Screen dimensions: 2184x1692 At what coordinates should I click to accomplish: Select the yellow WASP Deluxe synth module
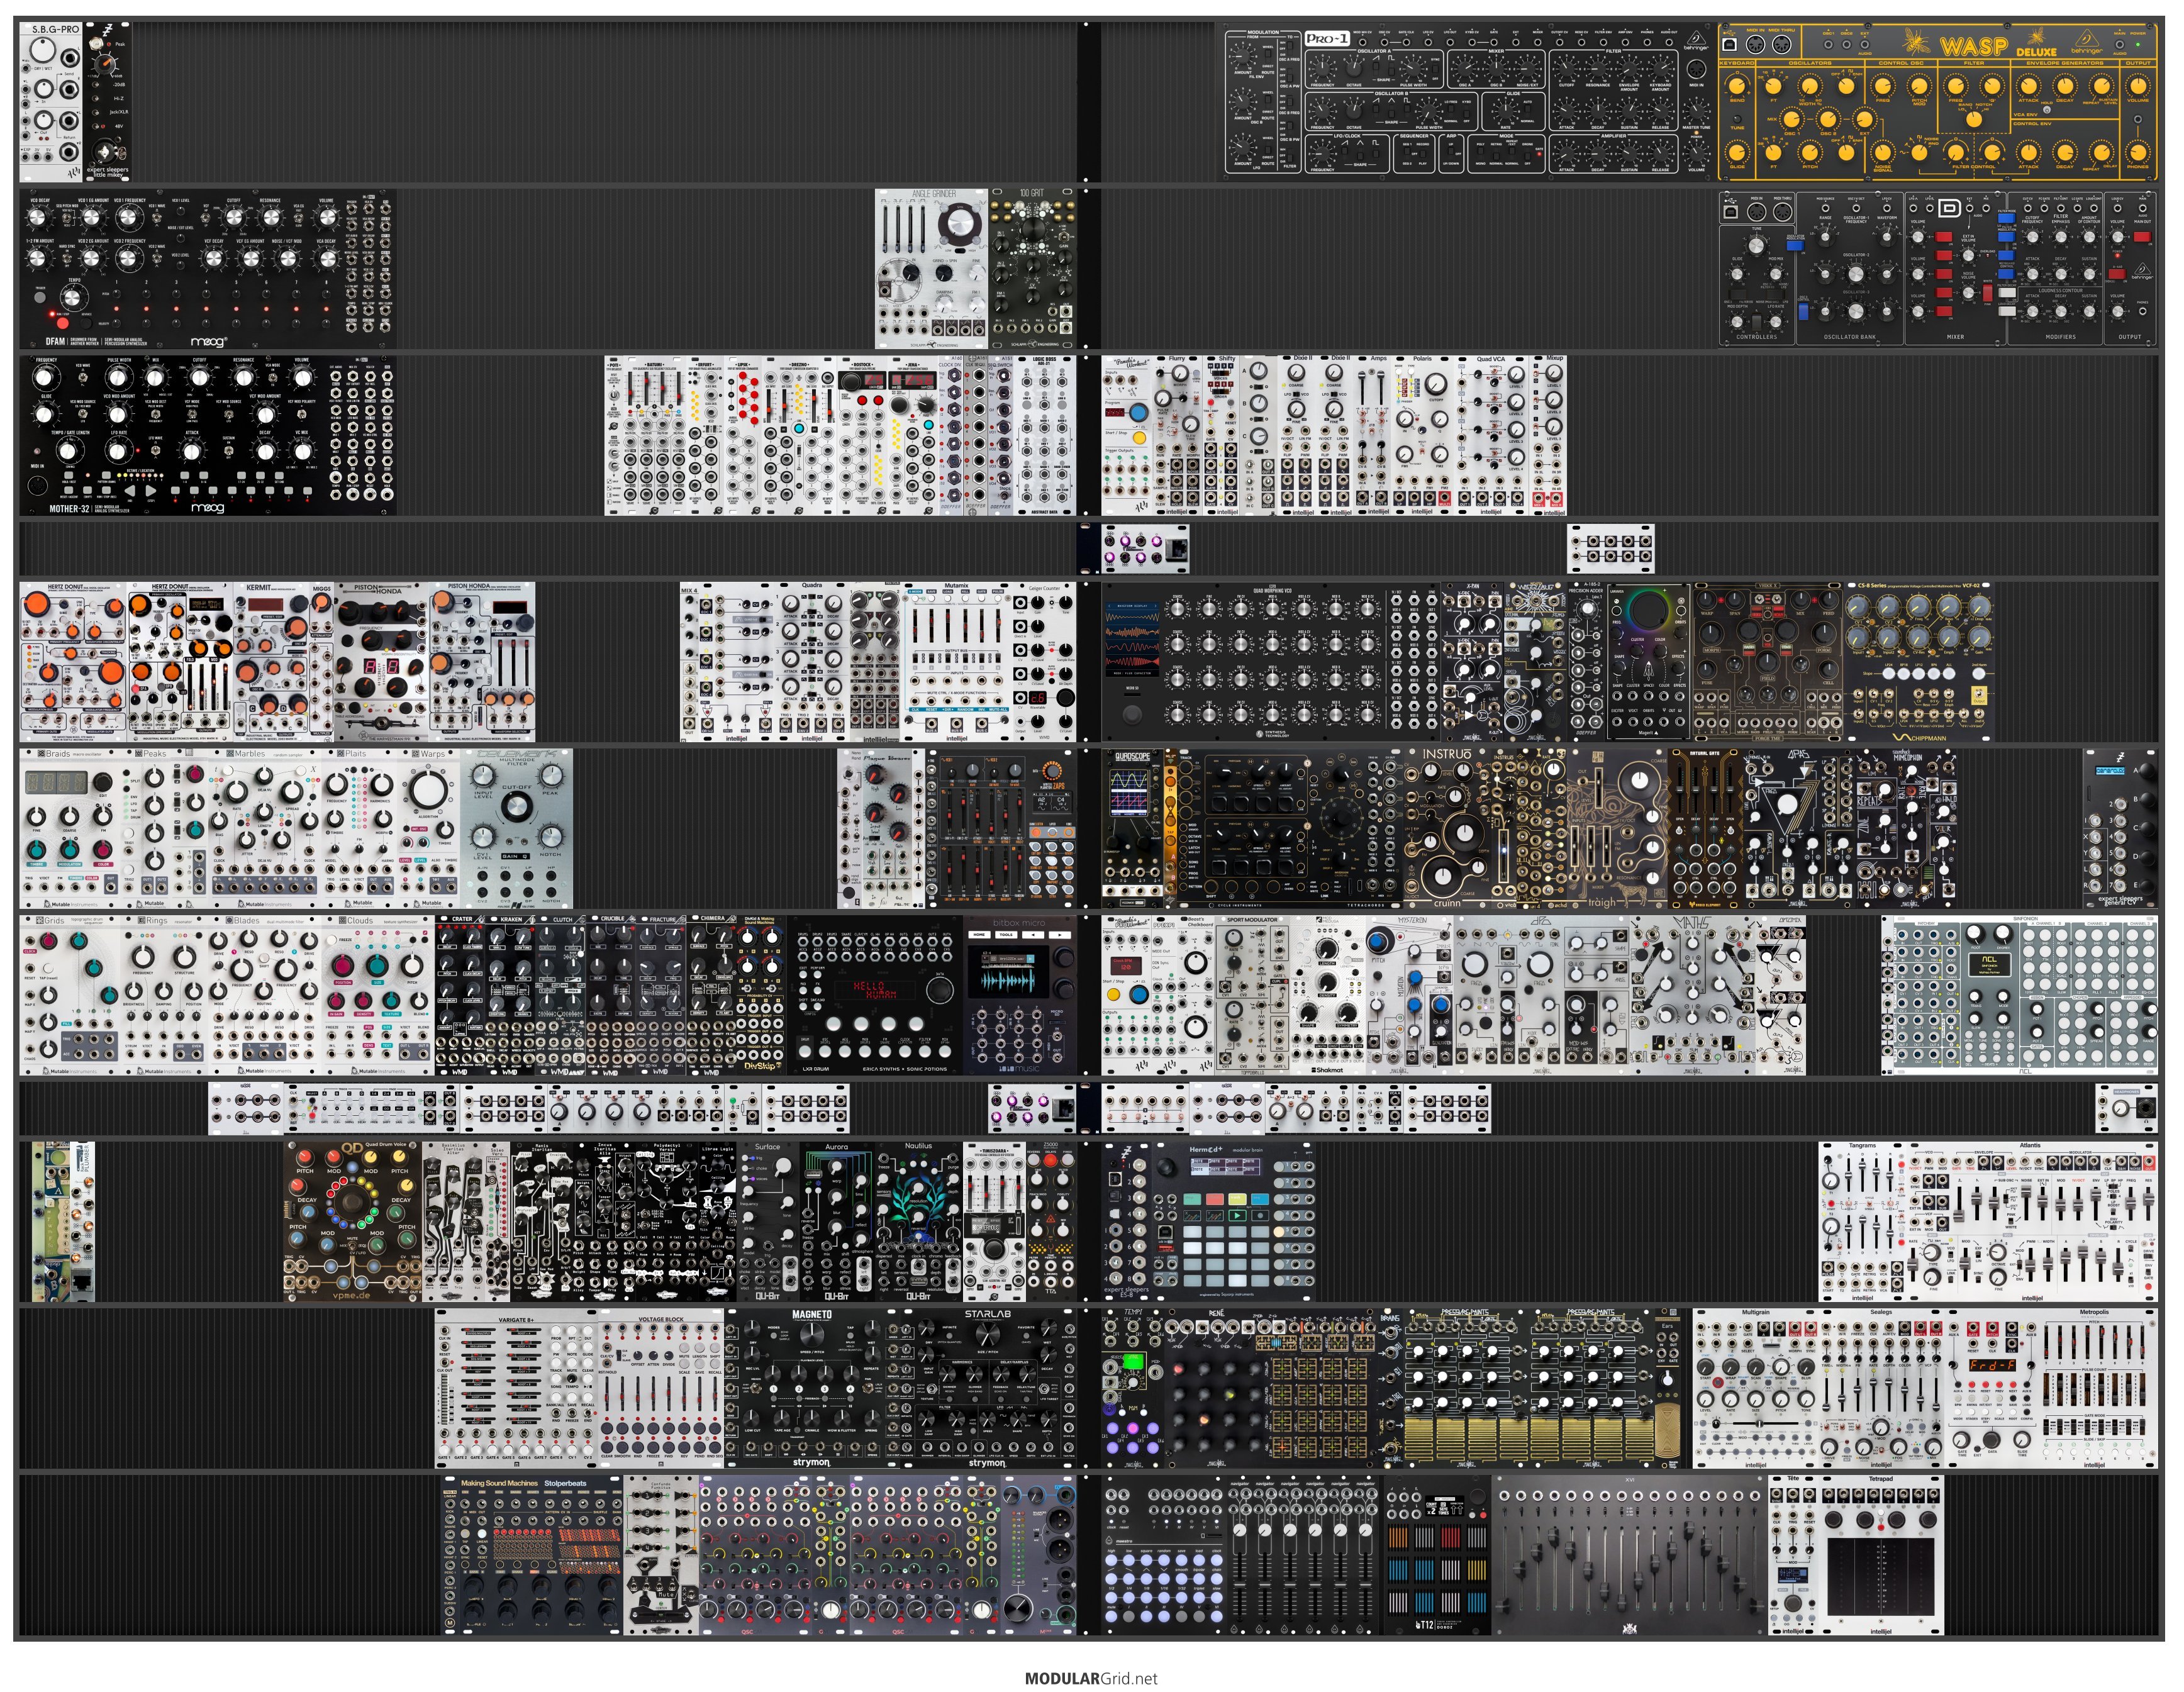[1937, 101]
